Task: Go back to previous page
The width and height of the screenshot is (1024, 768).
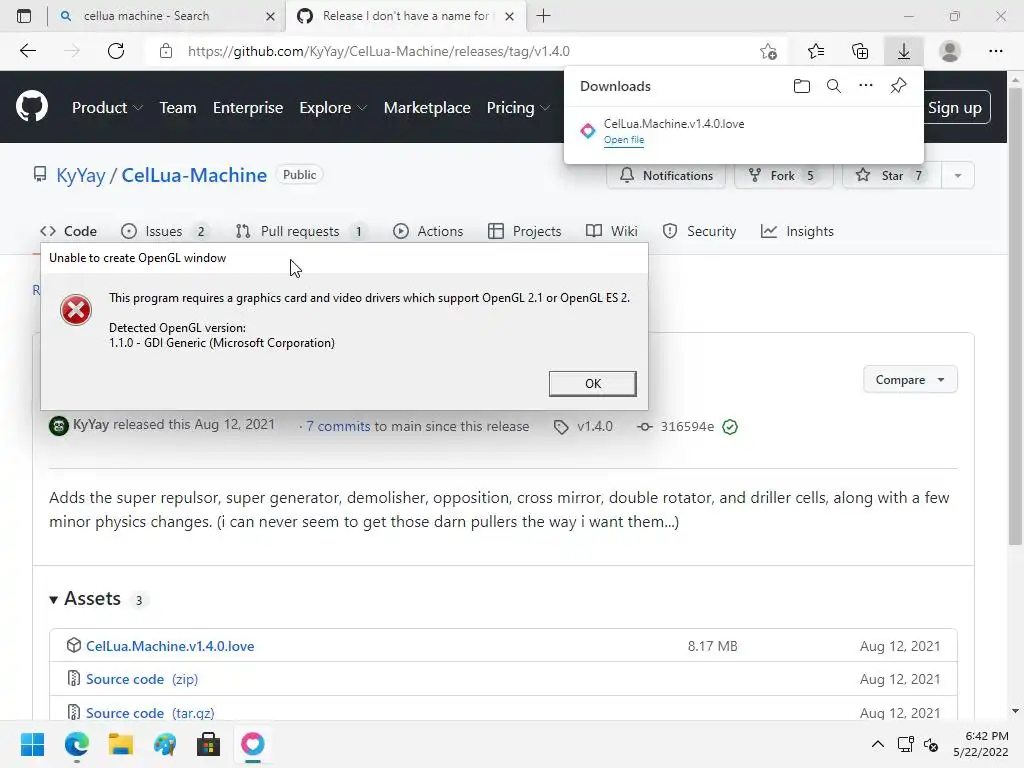Action: (28, 51)
